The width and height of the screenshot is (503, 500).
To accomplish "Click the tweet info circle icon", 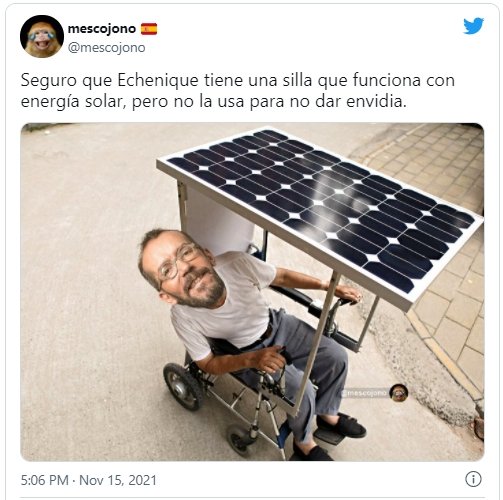I will [473, 479].
